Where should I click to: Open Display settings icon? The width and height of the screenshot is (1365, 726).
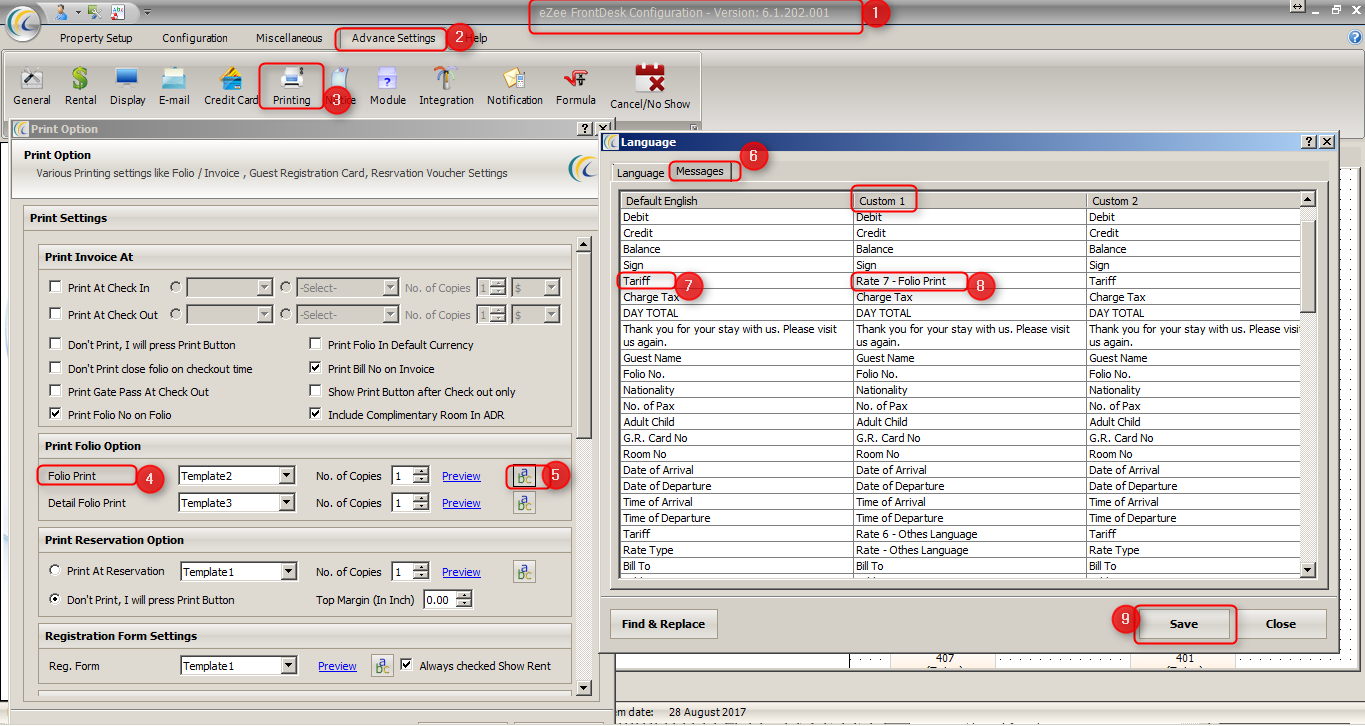tap(127, 86)
